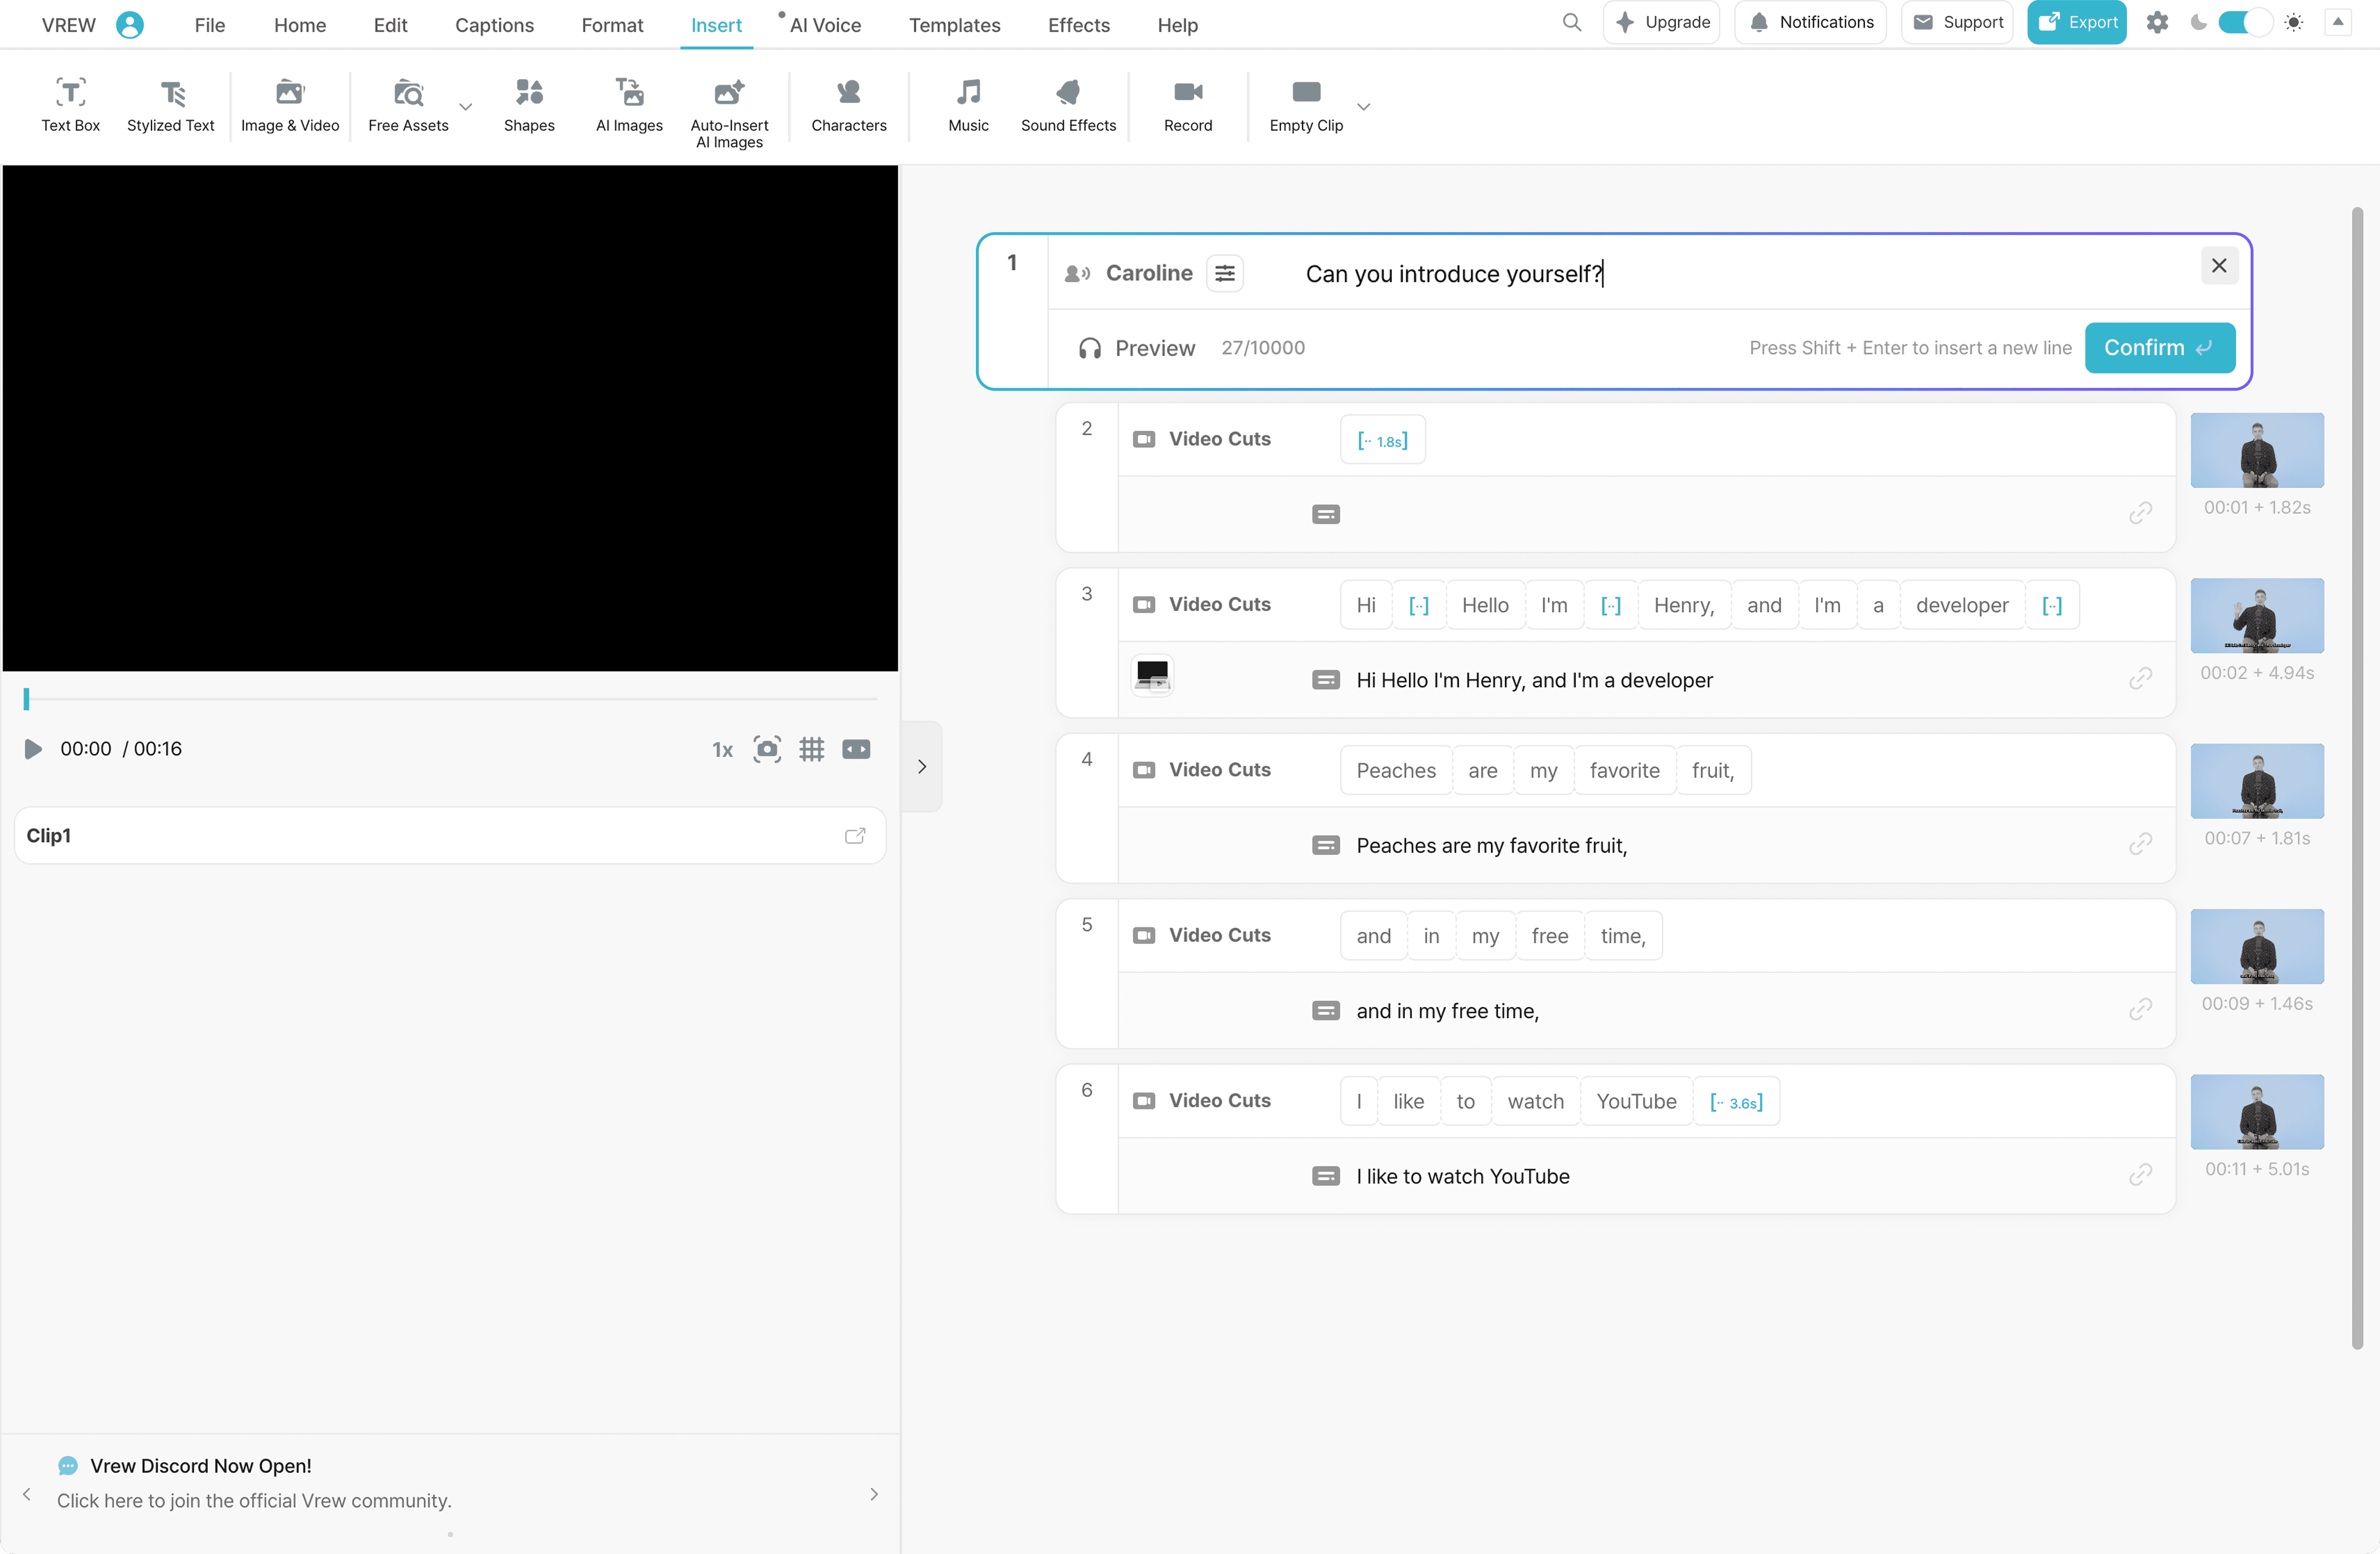Expand the Empty Clip dropdown arrow

1363,106
